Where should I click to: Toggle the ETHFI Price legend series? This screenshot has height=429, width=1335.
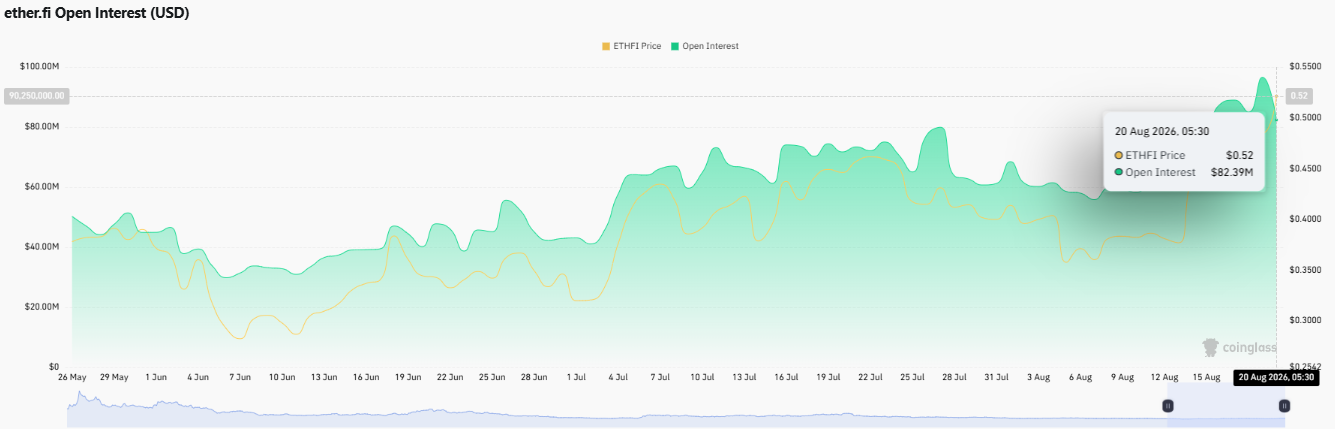(631, 46)
